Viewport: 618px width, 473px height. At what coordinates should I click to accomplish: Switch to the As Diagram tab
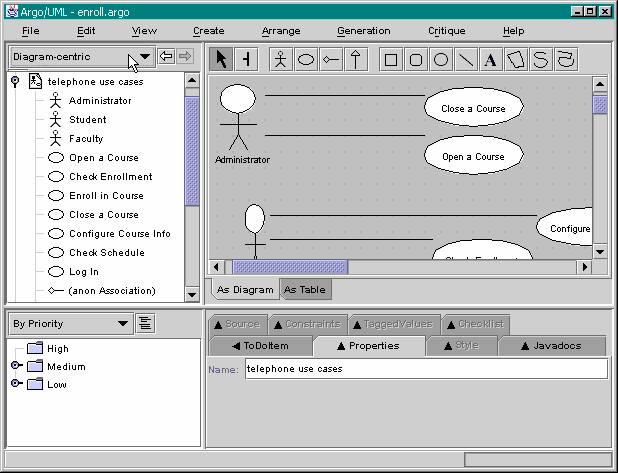245,289
